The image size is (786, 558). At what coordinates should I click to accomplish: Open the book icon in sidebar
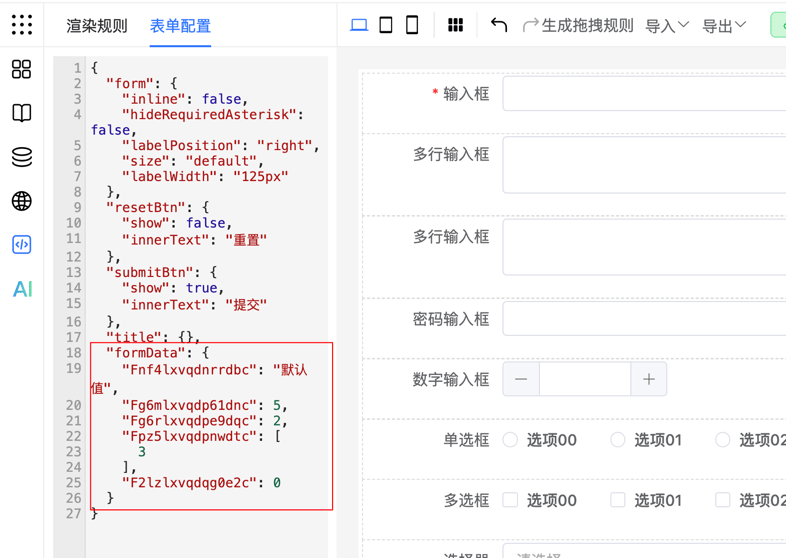[22, 113]
